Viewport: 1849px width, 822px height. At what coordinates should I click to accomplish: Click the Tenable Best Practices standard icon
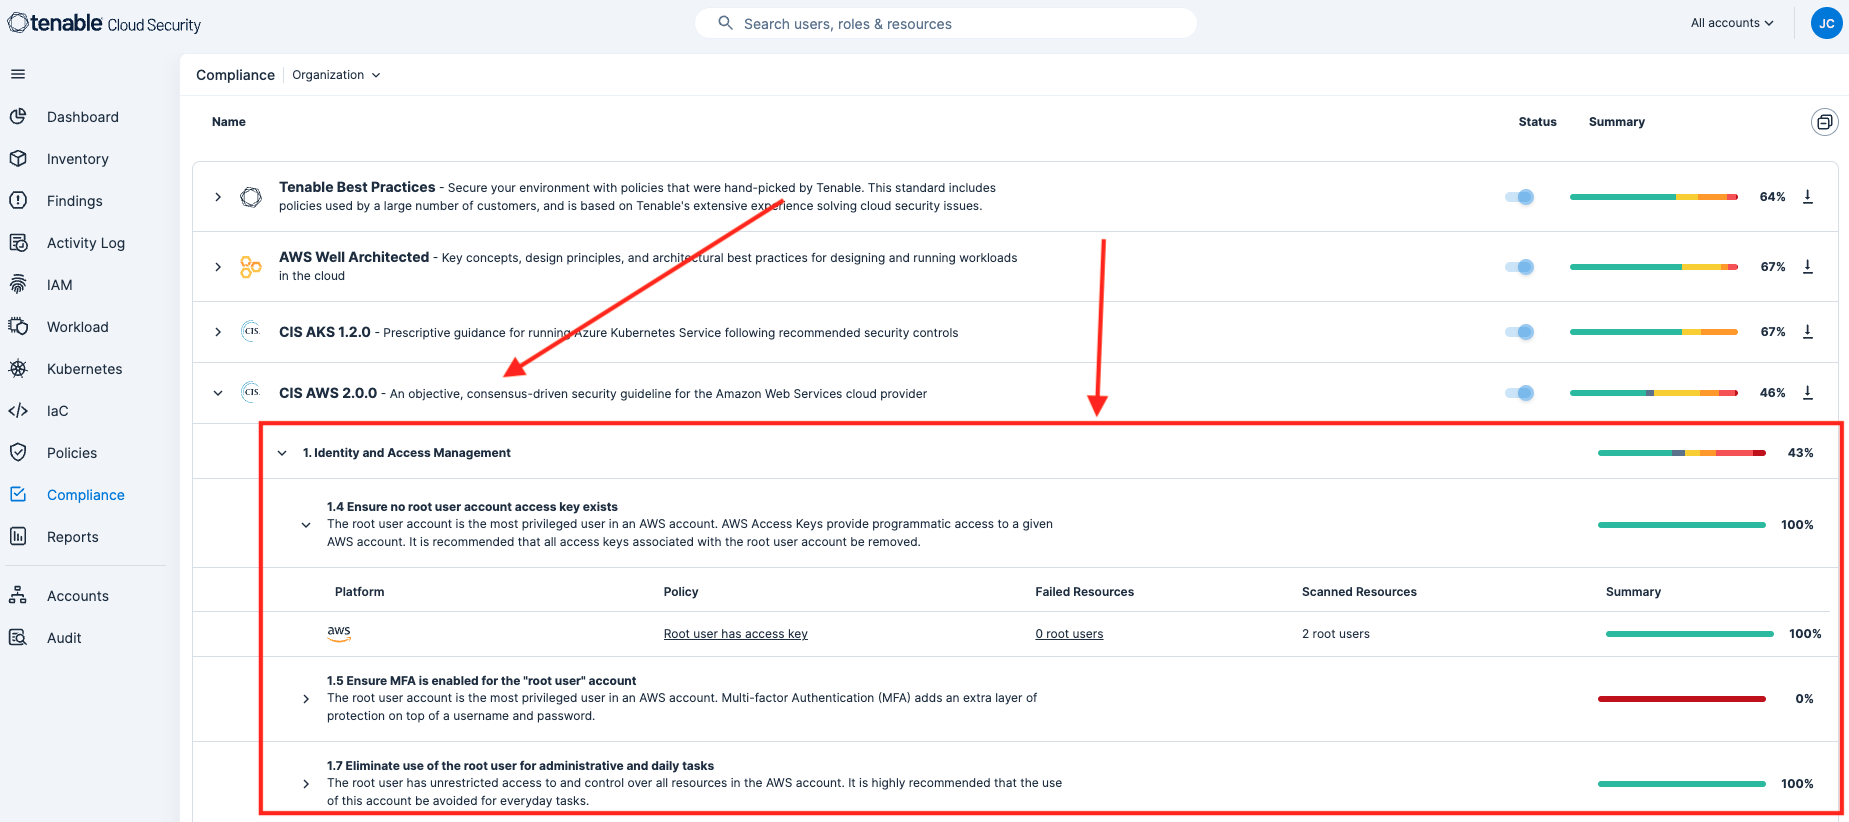(251, 197)
